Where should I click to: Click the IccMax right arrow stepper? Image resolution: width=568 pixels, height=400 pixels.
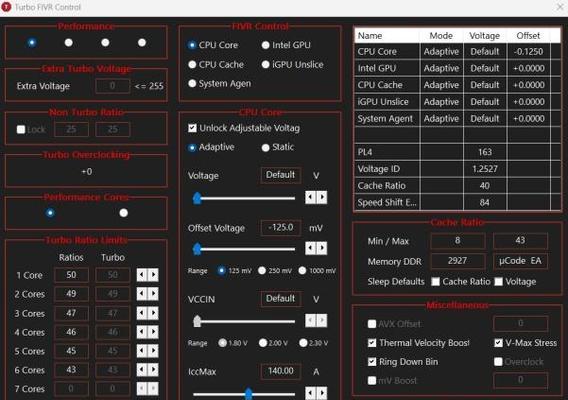tap(322, 393)
